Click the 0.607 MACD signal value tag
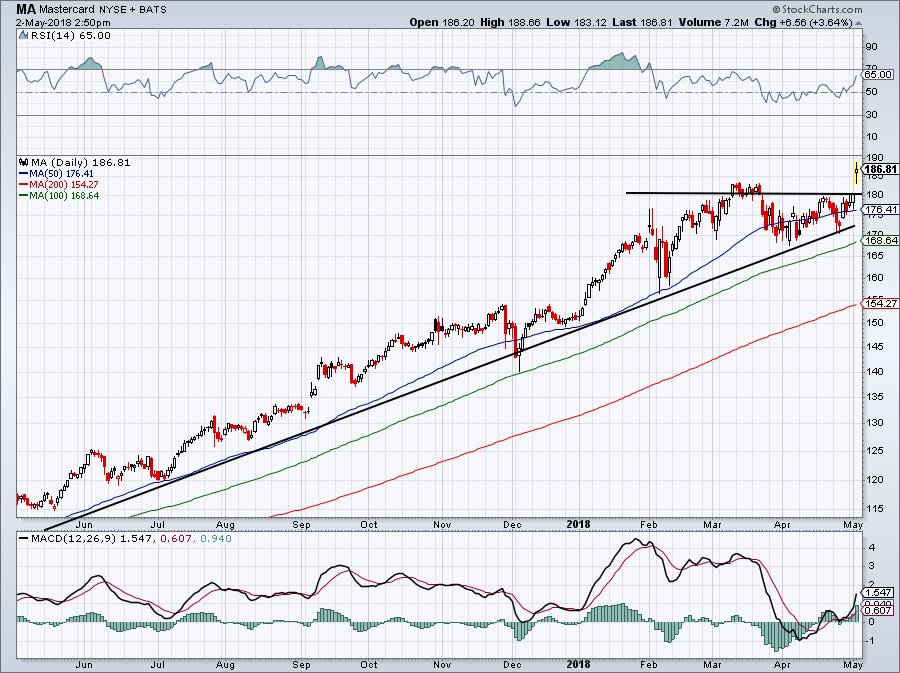 [x=879, y=612]
